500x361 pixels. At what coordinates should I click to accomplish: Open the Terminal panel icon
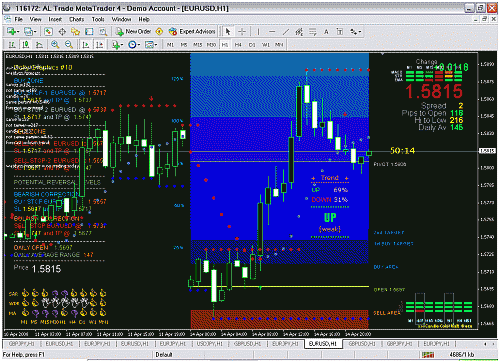[89, 32]
